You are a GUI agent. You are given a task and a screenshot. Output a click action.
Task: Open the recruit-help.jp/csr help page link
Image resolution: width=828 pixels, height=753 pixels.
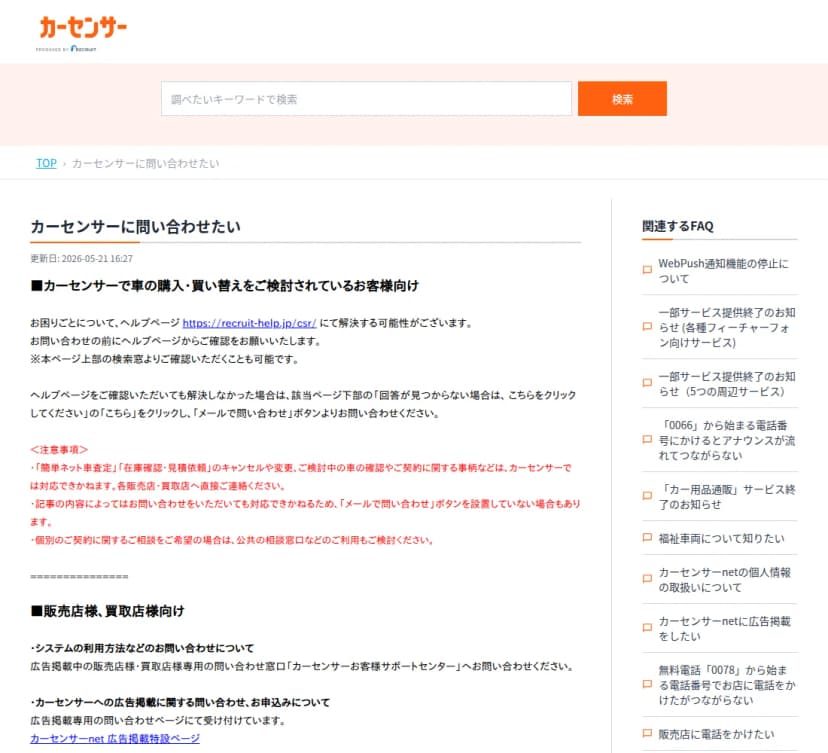[x=249, y=323]
